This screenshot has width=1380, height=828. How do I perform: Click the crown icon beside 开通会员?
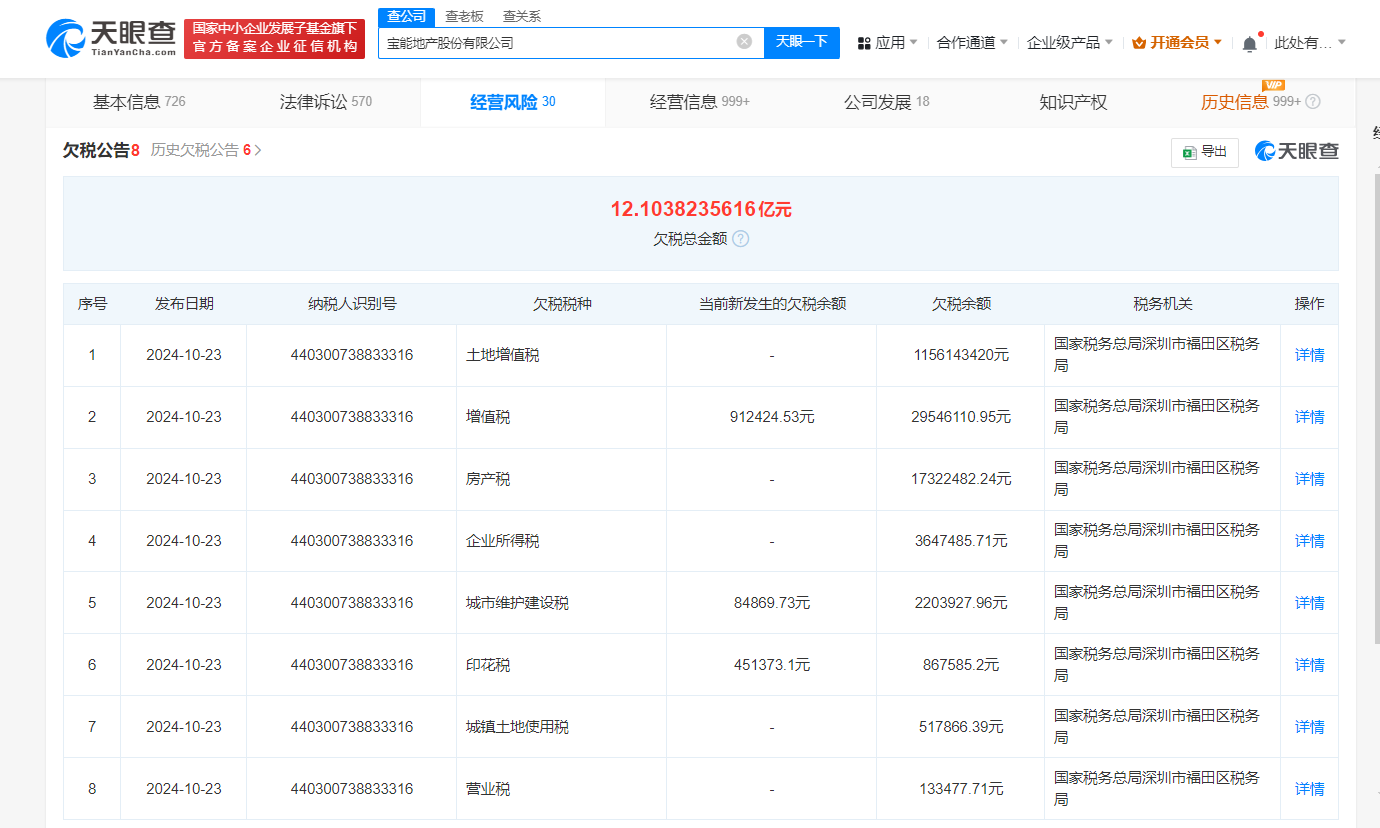coord(1139,43)
